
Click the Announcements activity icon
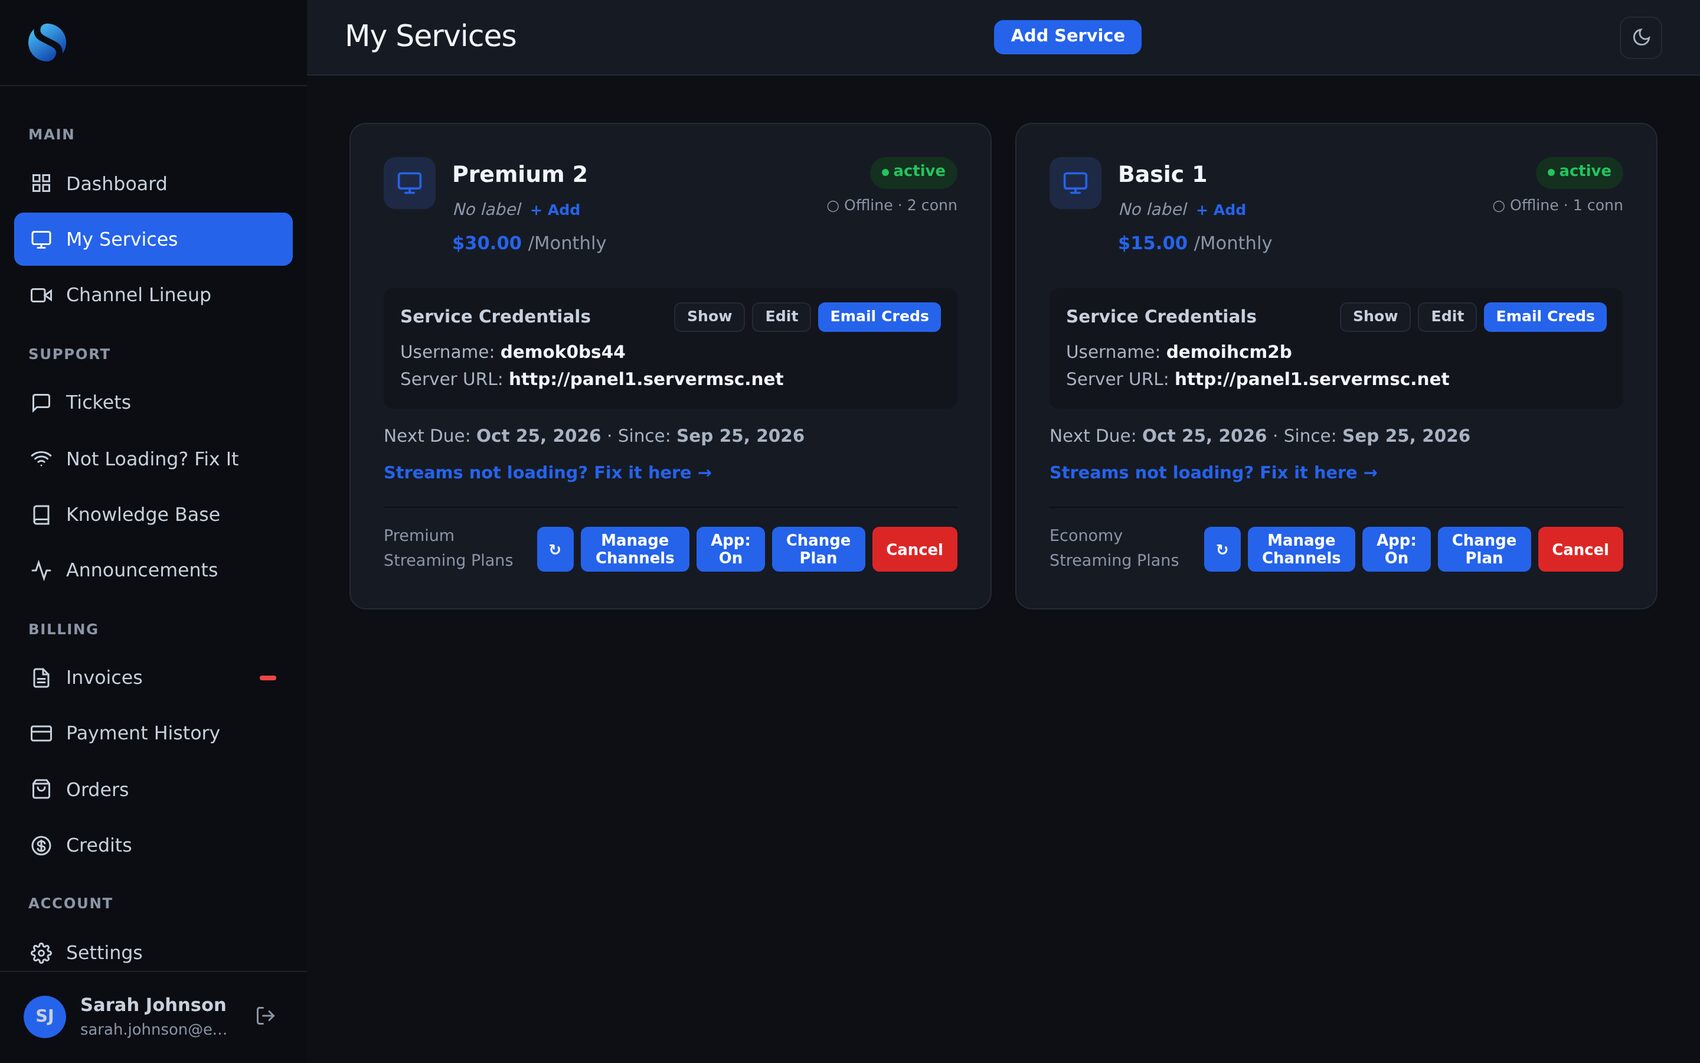pyautogui.click(x=41, y=570)
